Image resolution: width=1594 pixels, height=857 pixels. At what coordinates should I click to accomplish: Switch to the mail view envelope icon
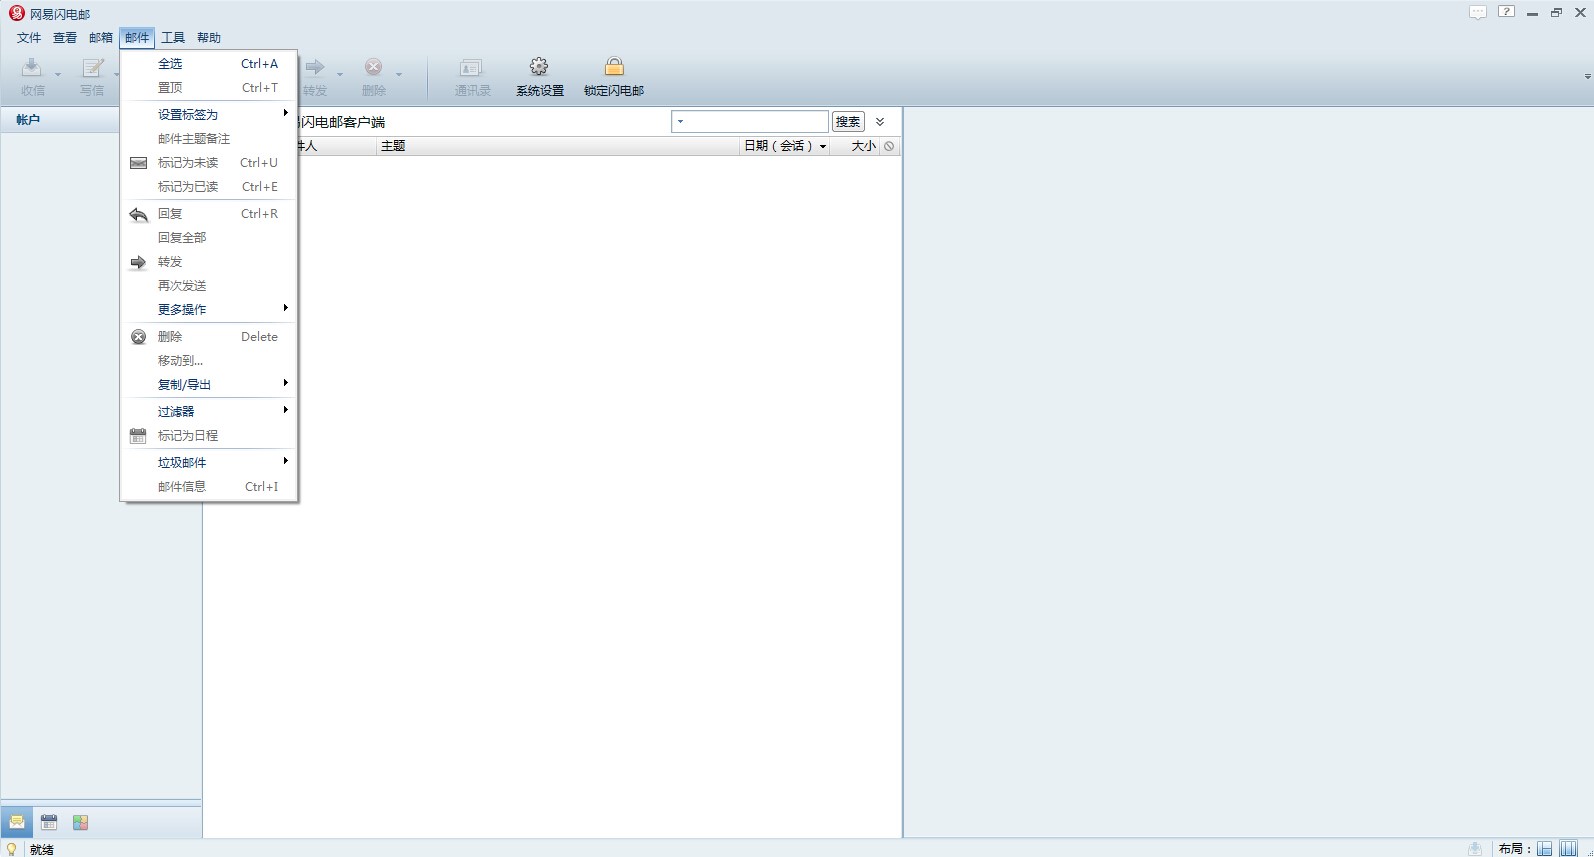[17, 822]
